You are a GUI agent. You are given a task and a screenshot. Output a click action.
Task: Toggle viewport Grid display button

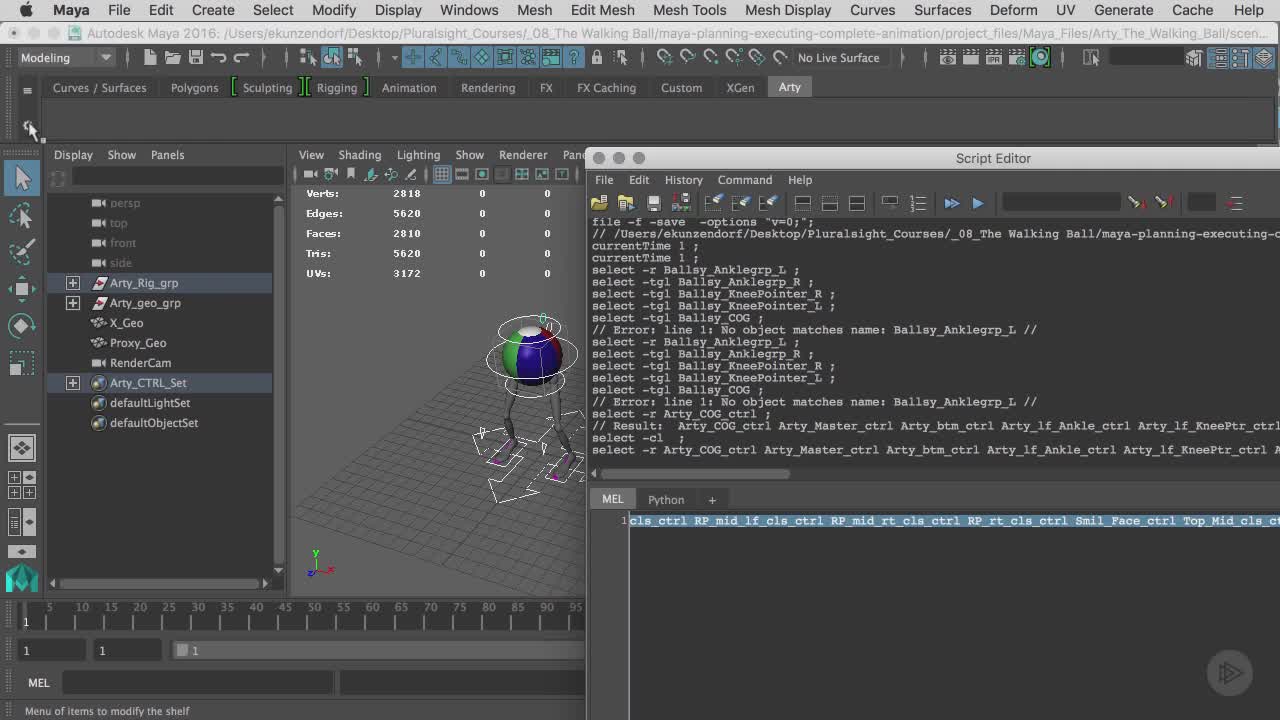(x=442, y=174)
